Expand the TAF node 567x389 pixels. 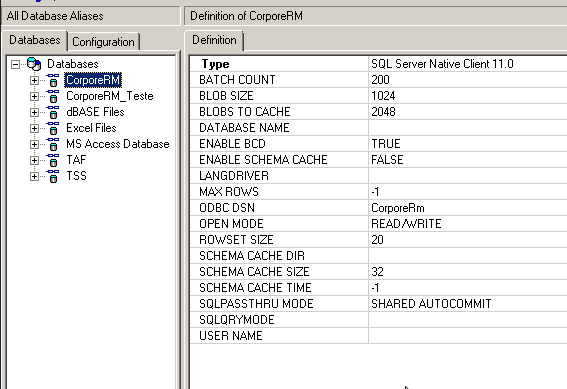click(x=34, y=161)
